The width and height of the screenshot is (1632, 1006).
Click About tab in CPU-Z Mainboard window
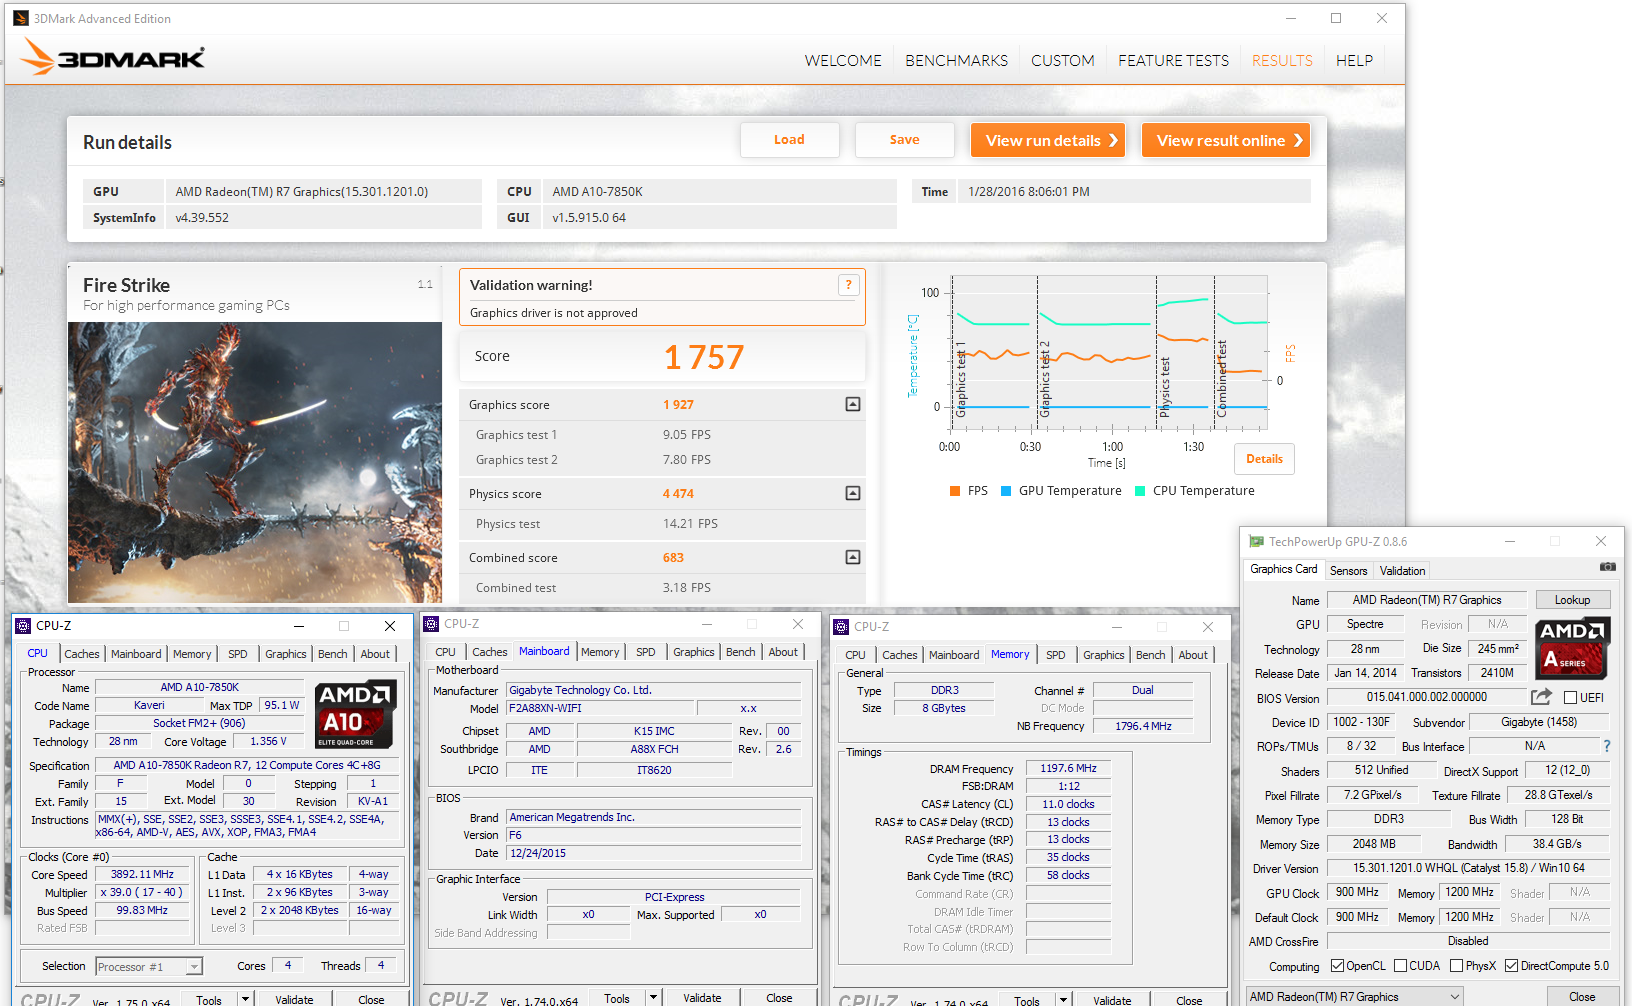(783, 652)
